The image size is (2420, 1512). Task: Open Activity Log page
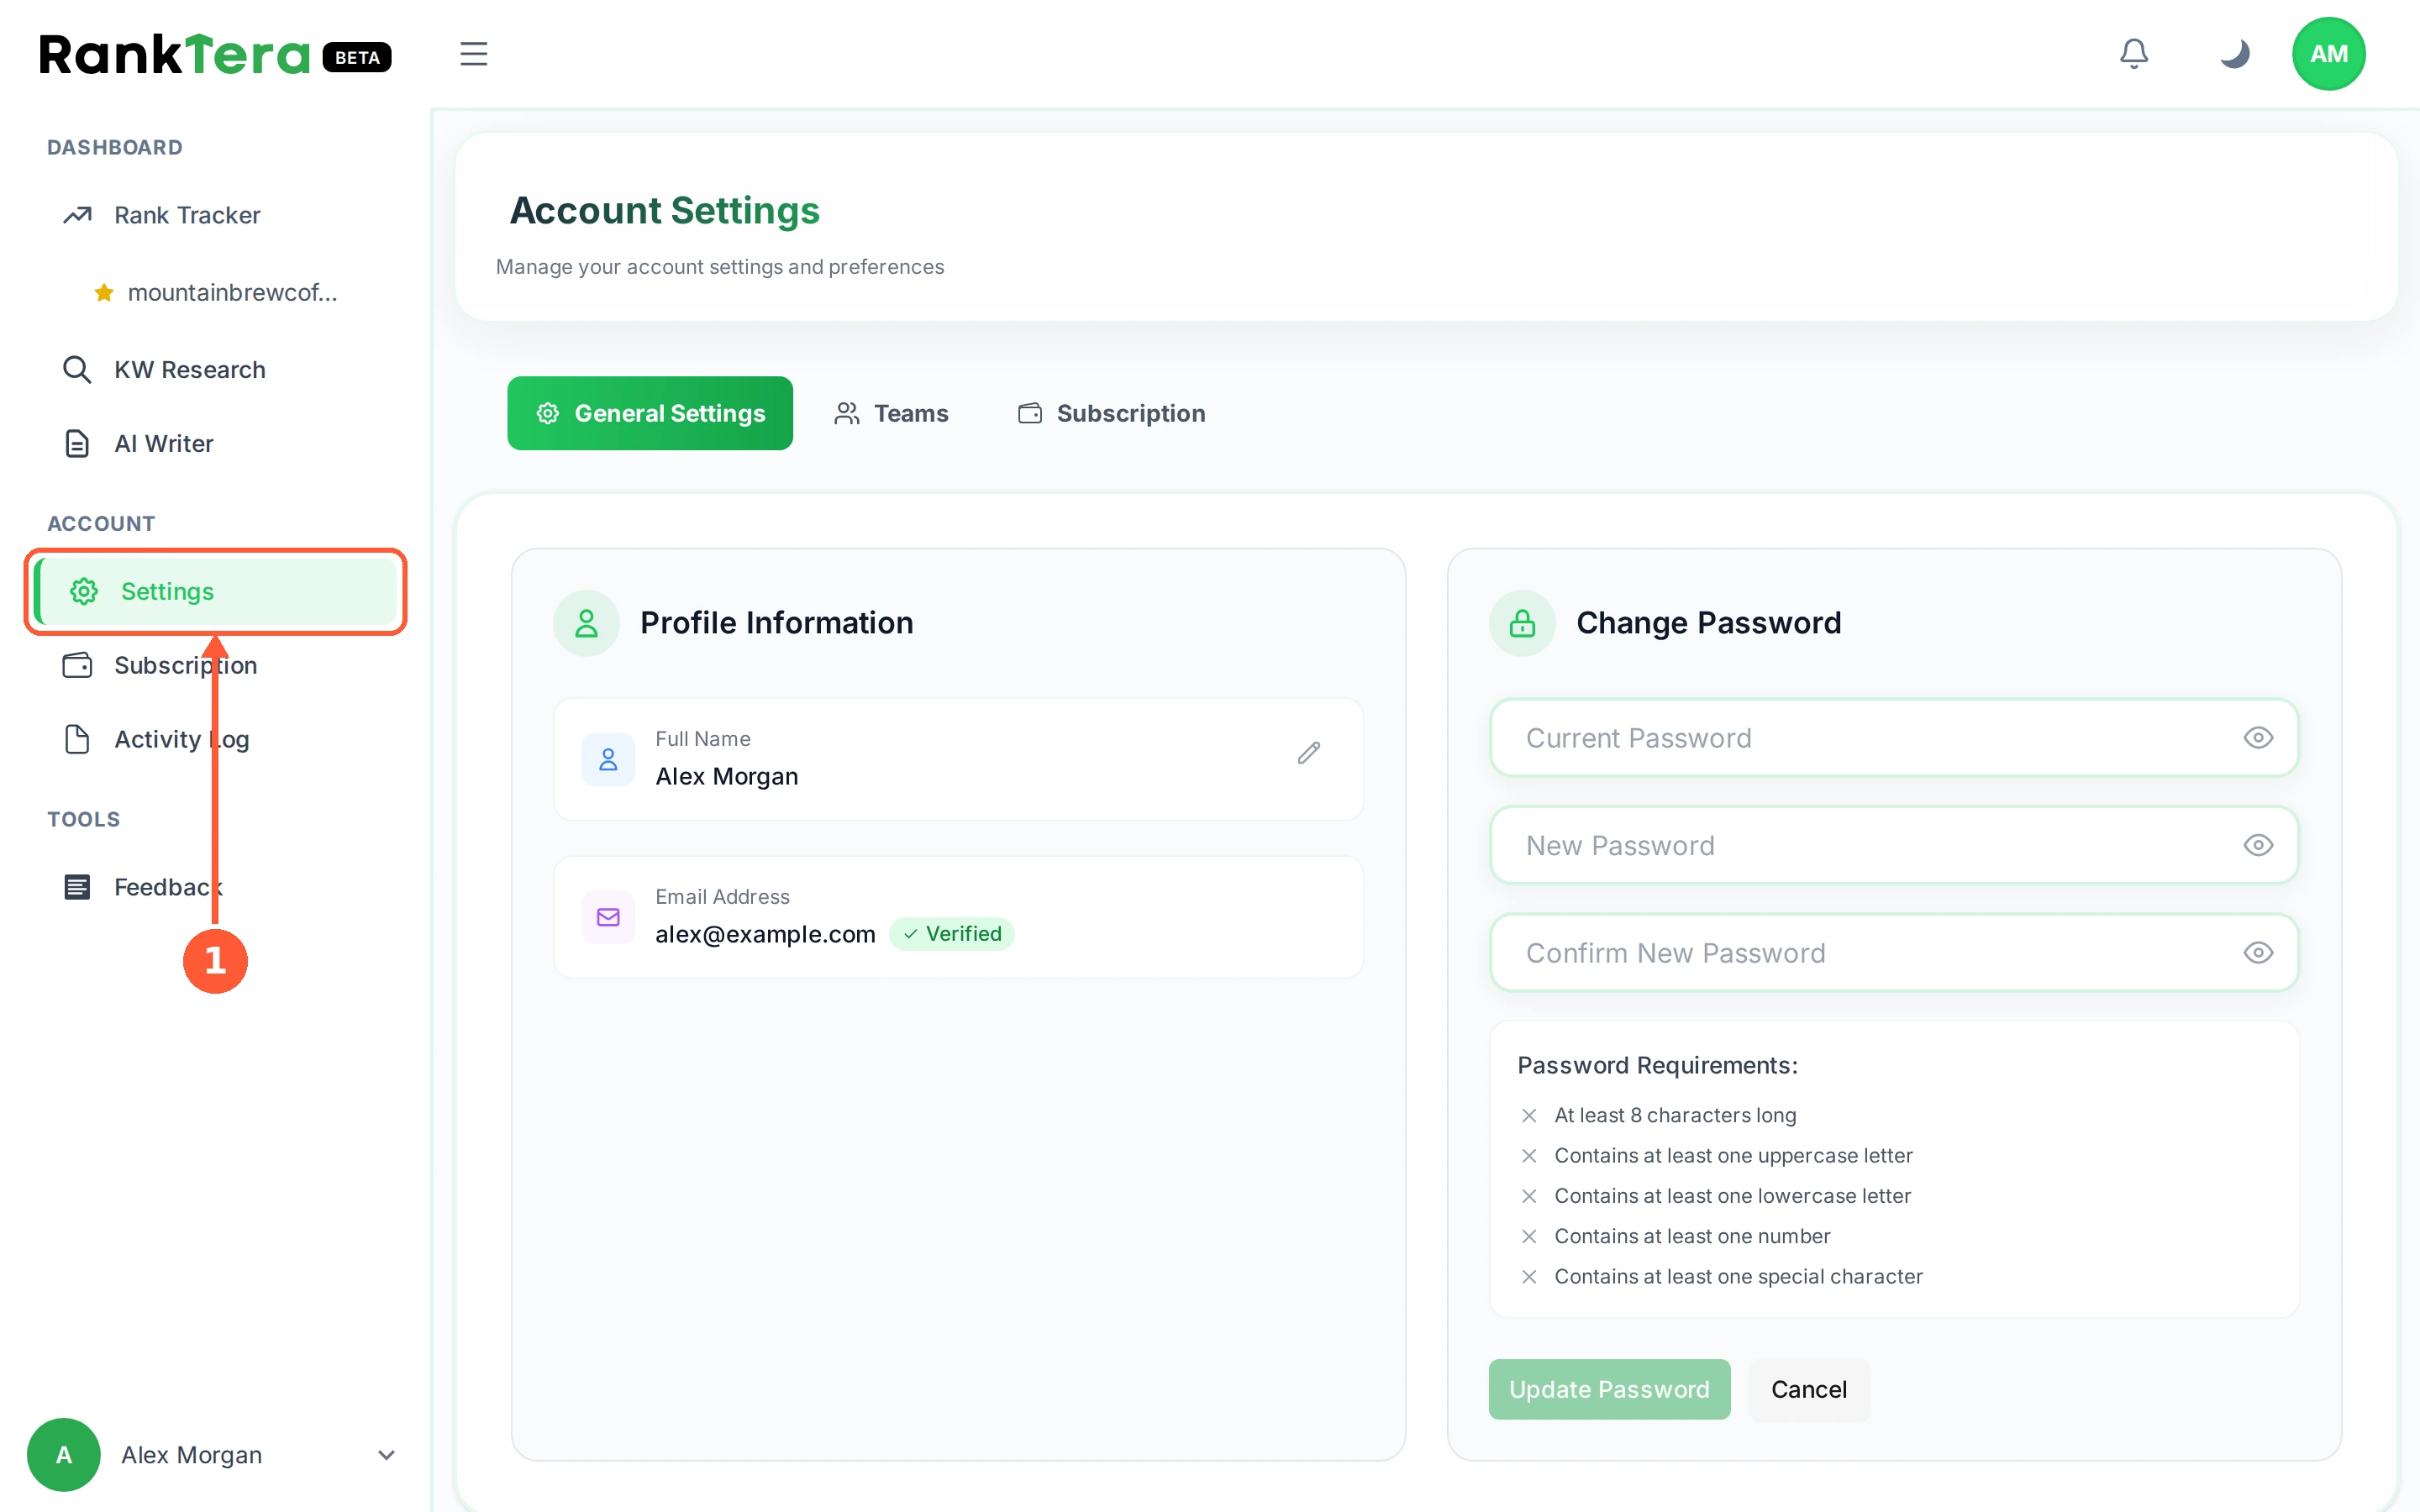pyautogui.click(x=215, y=739)
